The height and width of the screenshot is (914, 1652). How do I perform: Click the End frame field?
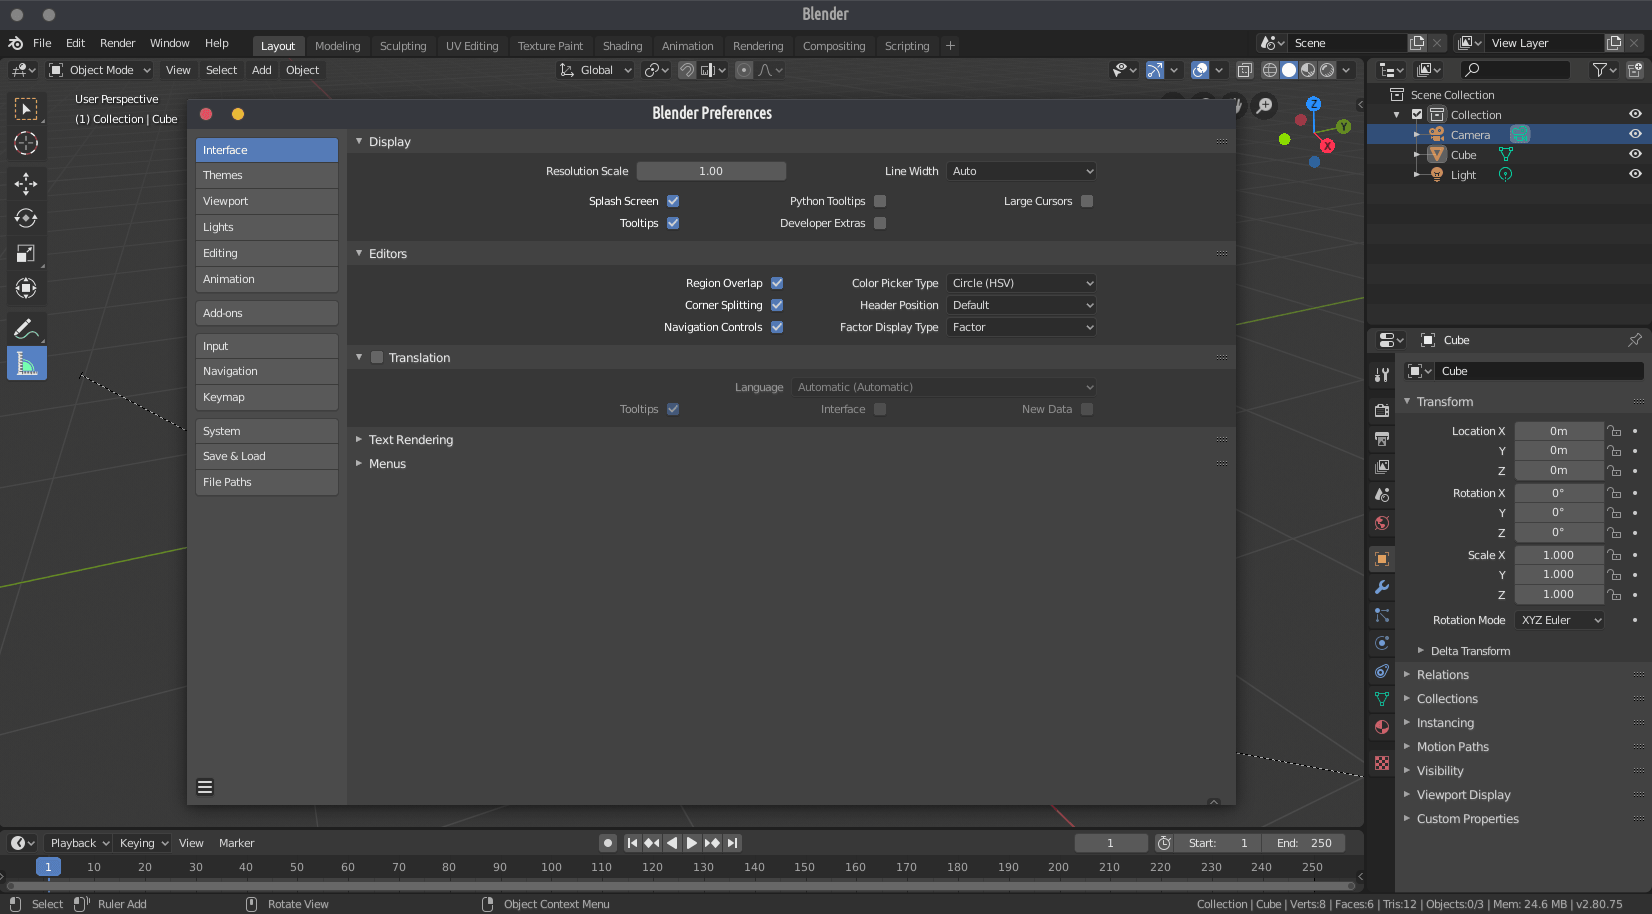pos(1304,843)
